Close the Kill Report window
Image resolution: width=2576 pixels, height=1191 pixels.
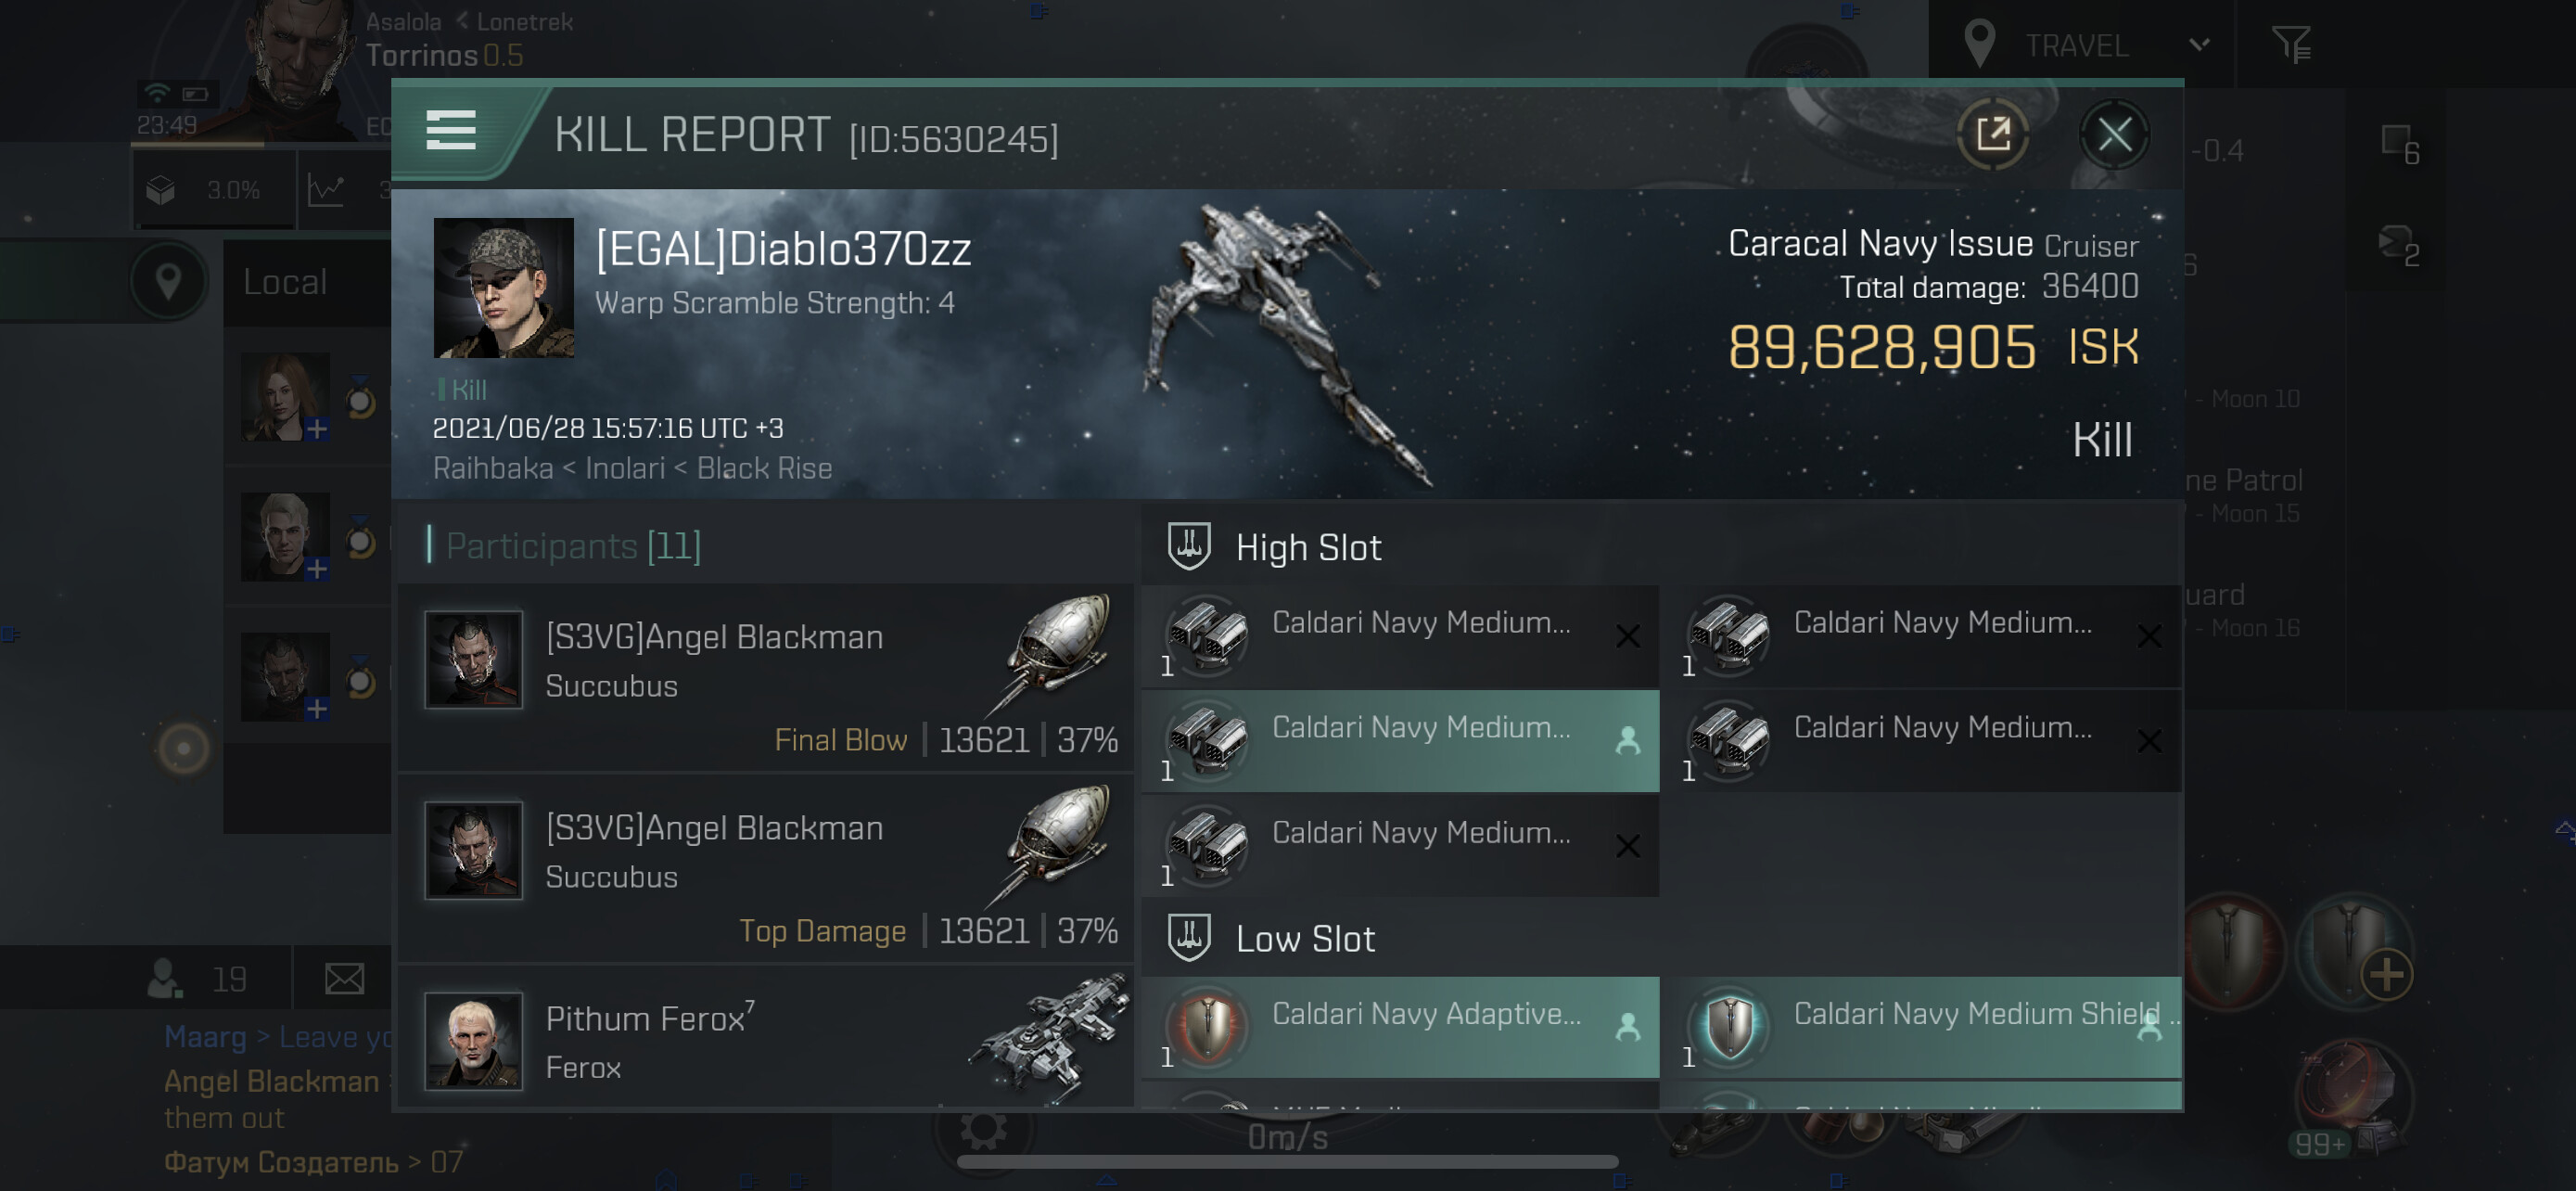[x=2113, y=134]
